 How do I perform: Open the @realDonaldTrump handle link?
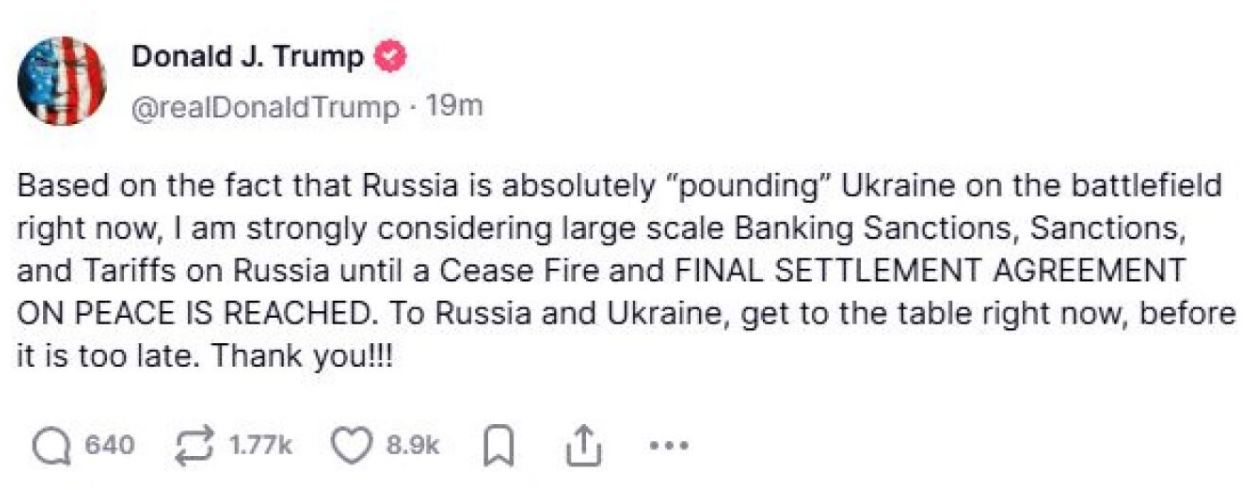click(x=265, y=108)
